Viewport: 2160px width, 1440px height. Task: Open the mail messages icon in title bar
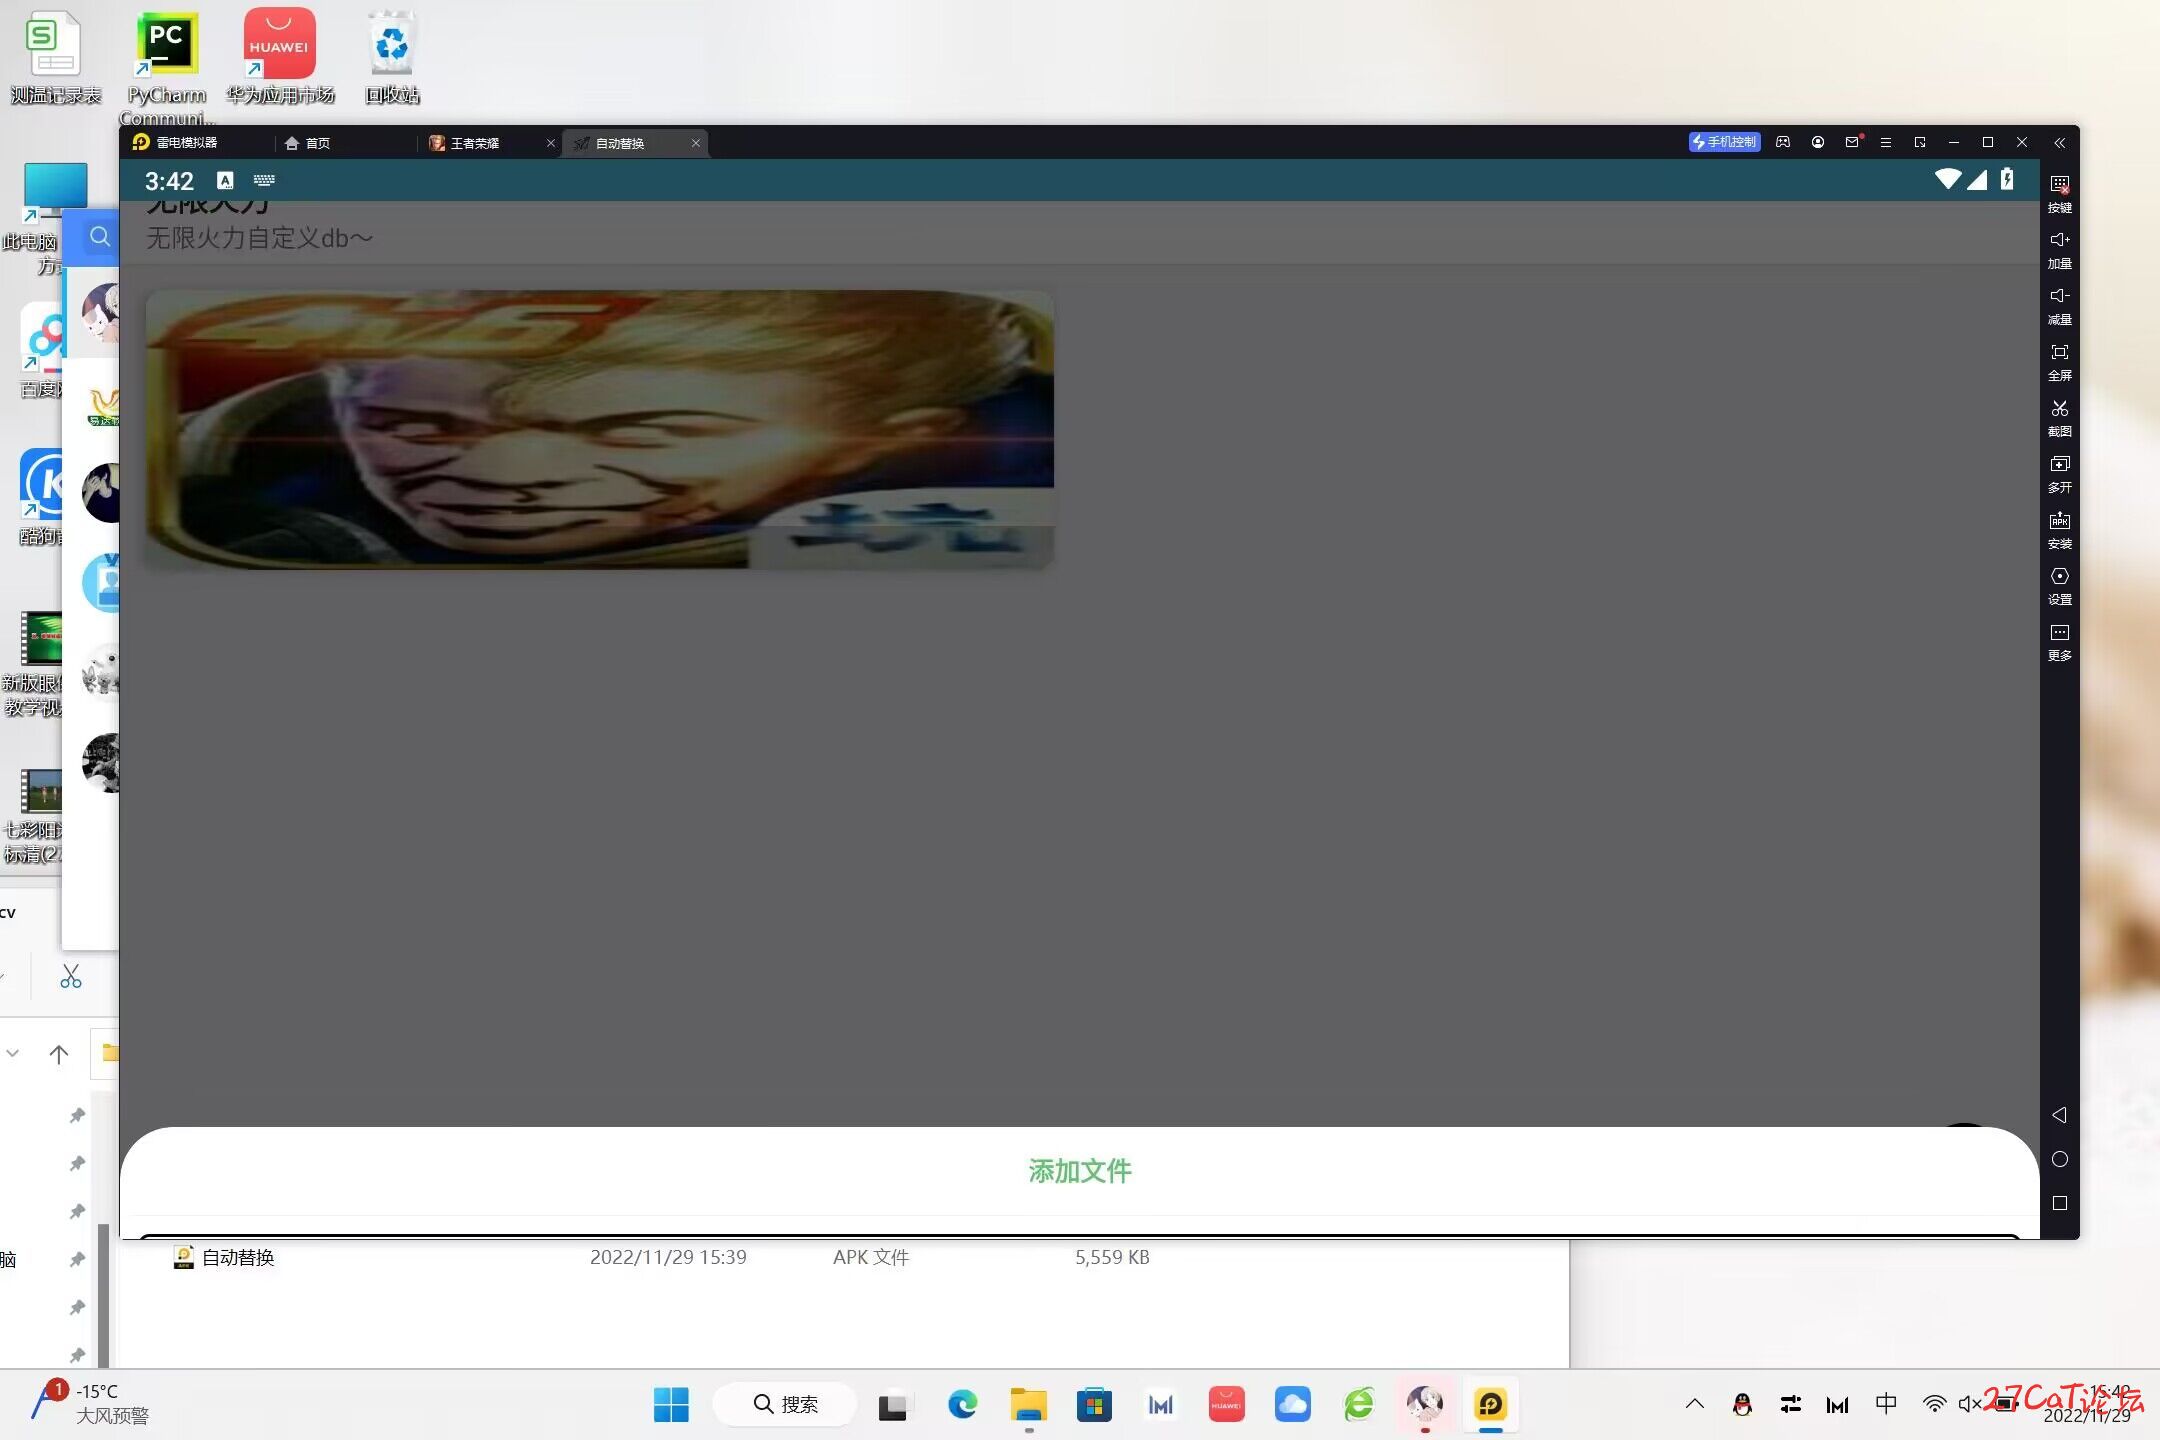click(x=1853, y=142)
